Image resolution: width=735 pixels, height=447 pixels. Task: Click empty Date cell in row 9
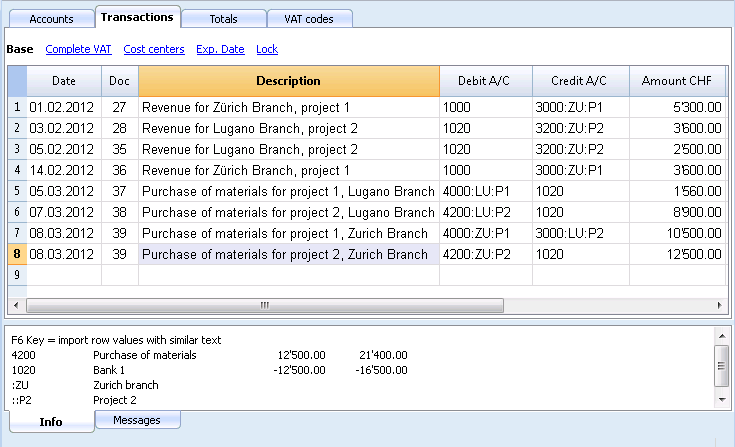coord(64,275)
